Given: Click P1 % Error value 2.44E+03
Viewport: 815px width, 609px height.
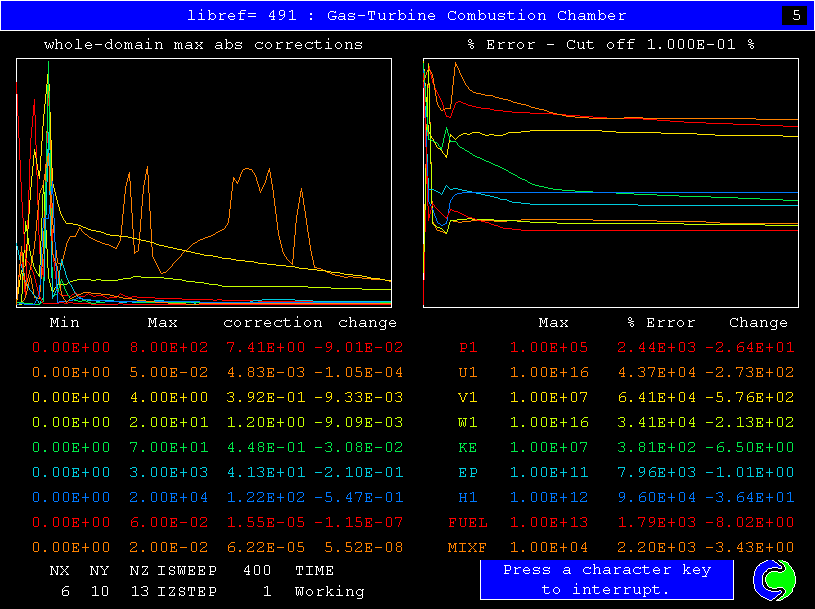Looking at the screenshot, I should (x=656, y=348).
